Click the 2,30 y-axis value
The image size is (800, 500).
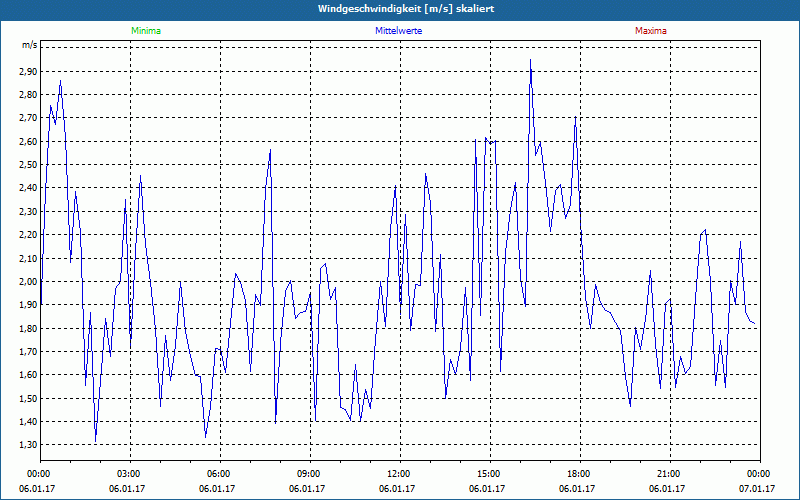29,211
